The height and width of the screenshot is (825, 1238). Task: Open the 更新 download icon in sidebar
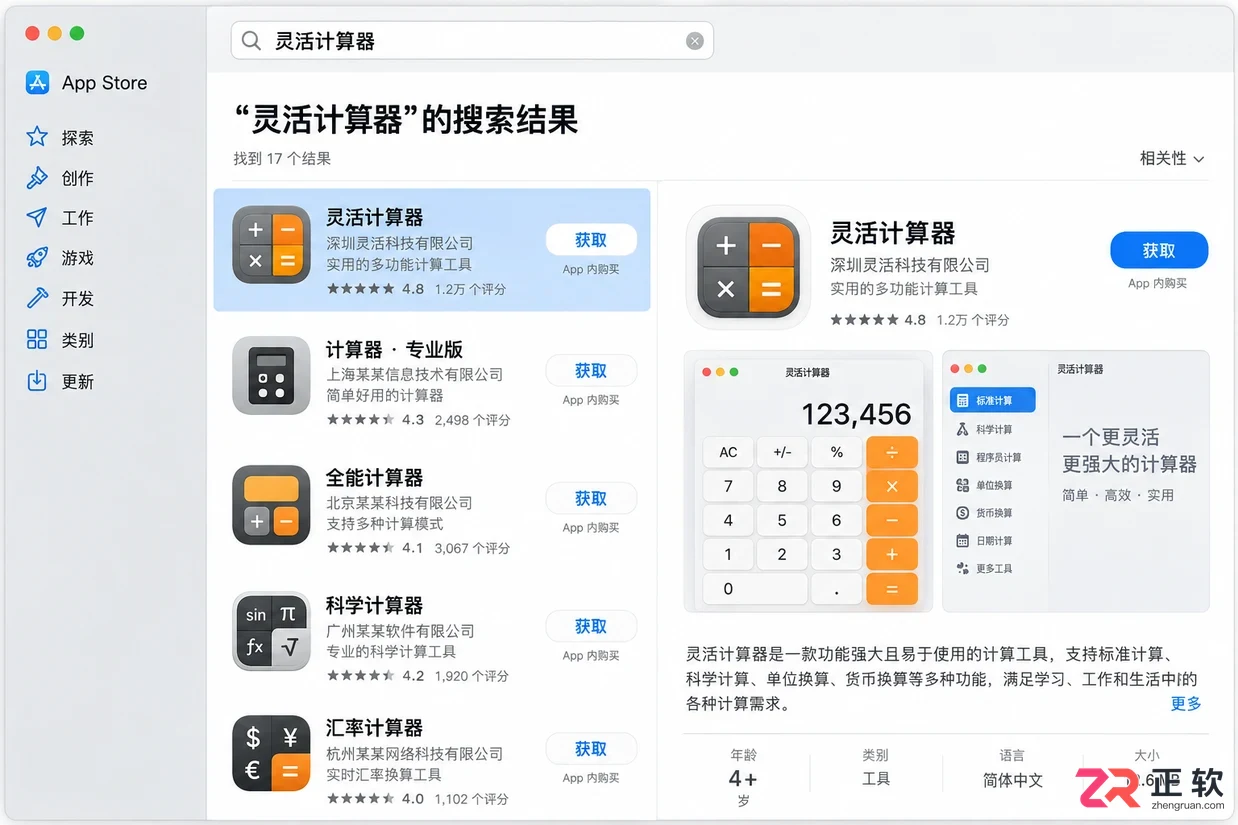point(37,381)
